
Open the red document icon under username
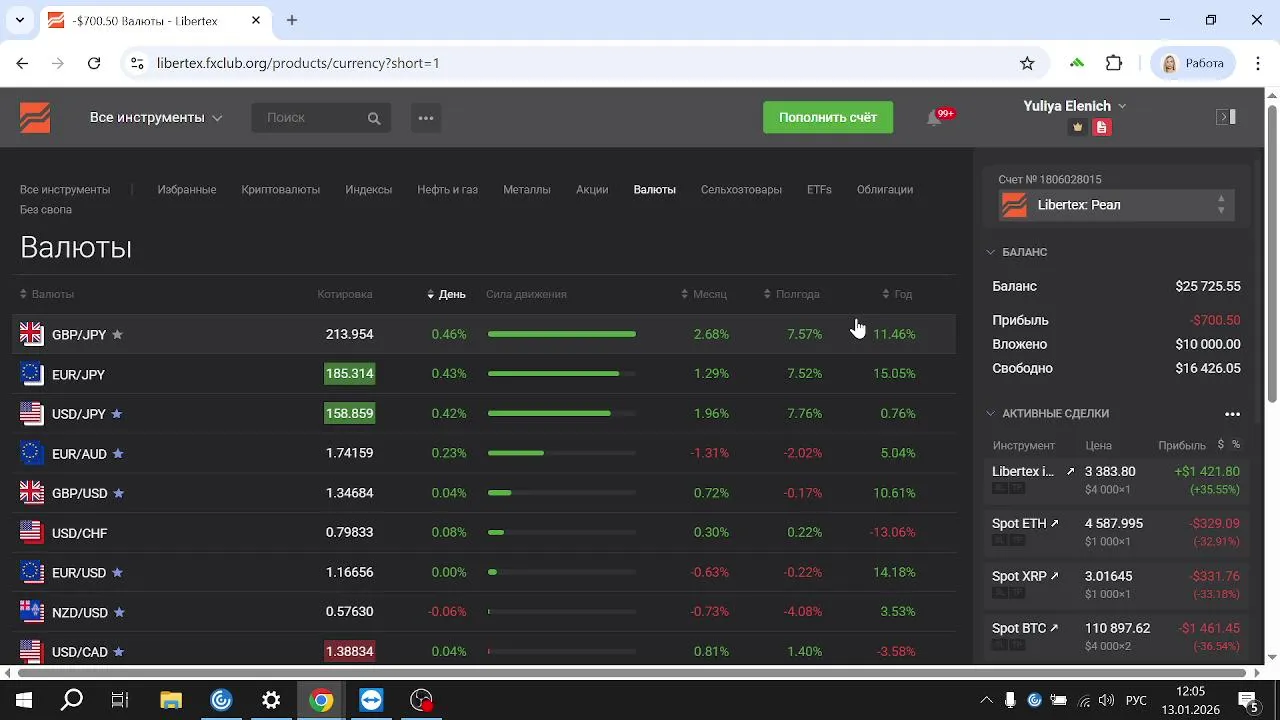pyautogui.click(x=1101, y=127)
